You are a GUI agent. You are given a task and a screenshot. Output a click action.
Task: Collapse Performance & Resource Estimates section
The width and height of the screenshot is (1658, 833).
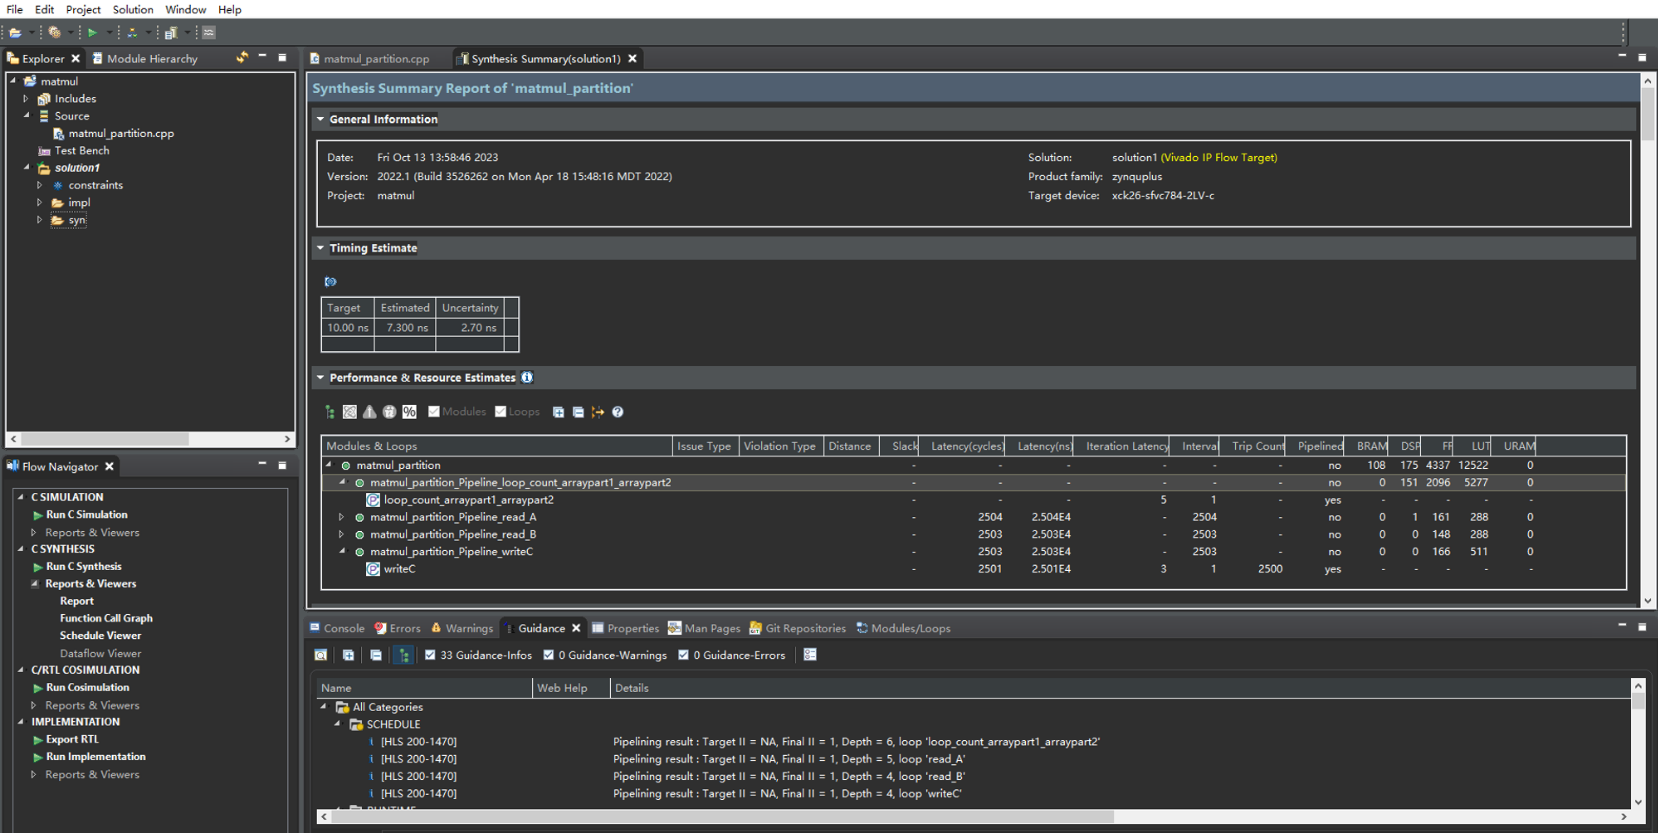[321, 377]
